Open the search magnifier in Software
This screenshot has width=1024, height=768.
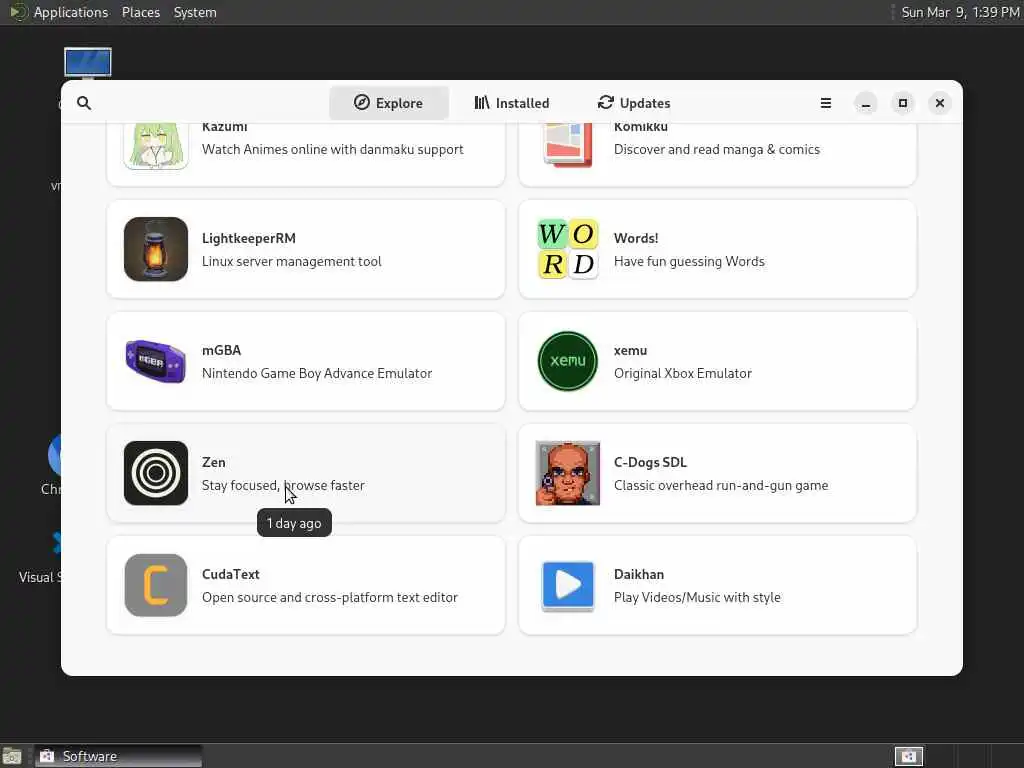tap(84, 103)
